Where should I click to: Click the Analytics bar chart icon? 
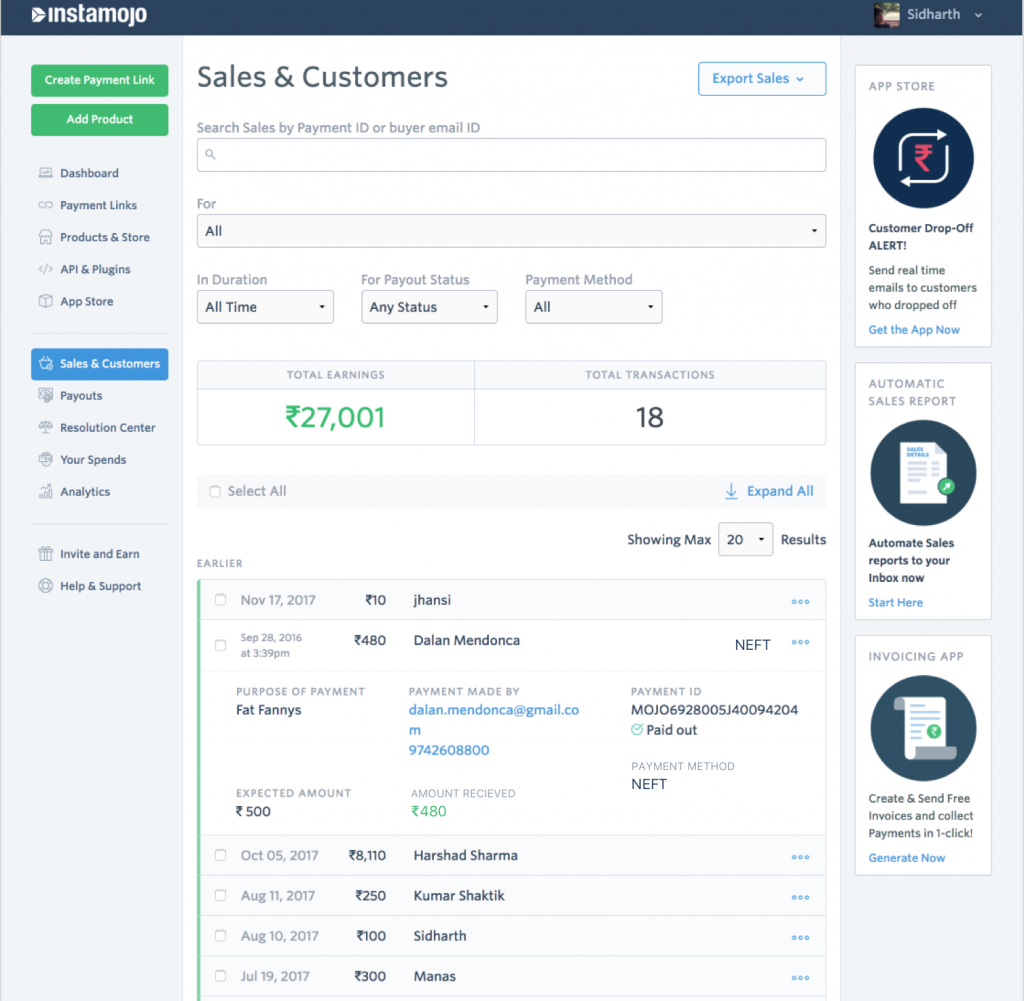click(45, 491)
